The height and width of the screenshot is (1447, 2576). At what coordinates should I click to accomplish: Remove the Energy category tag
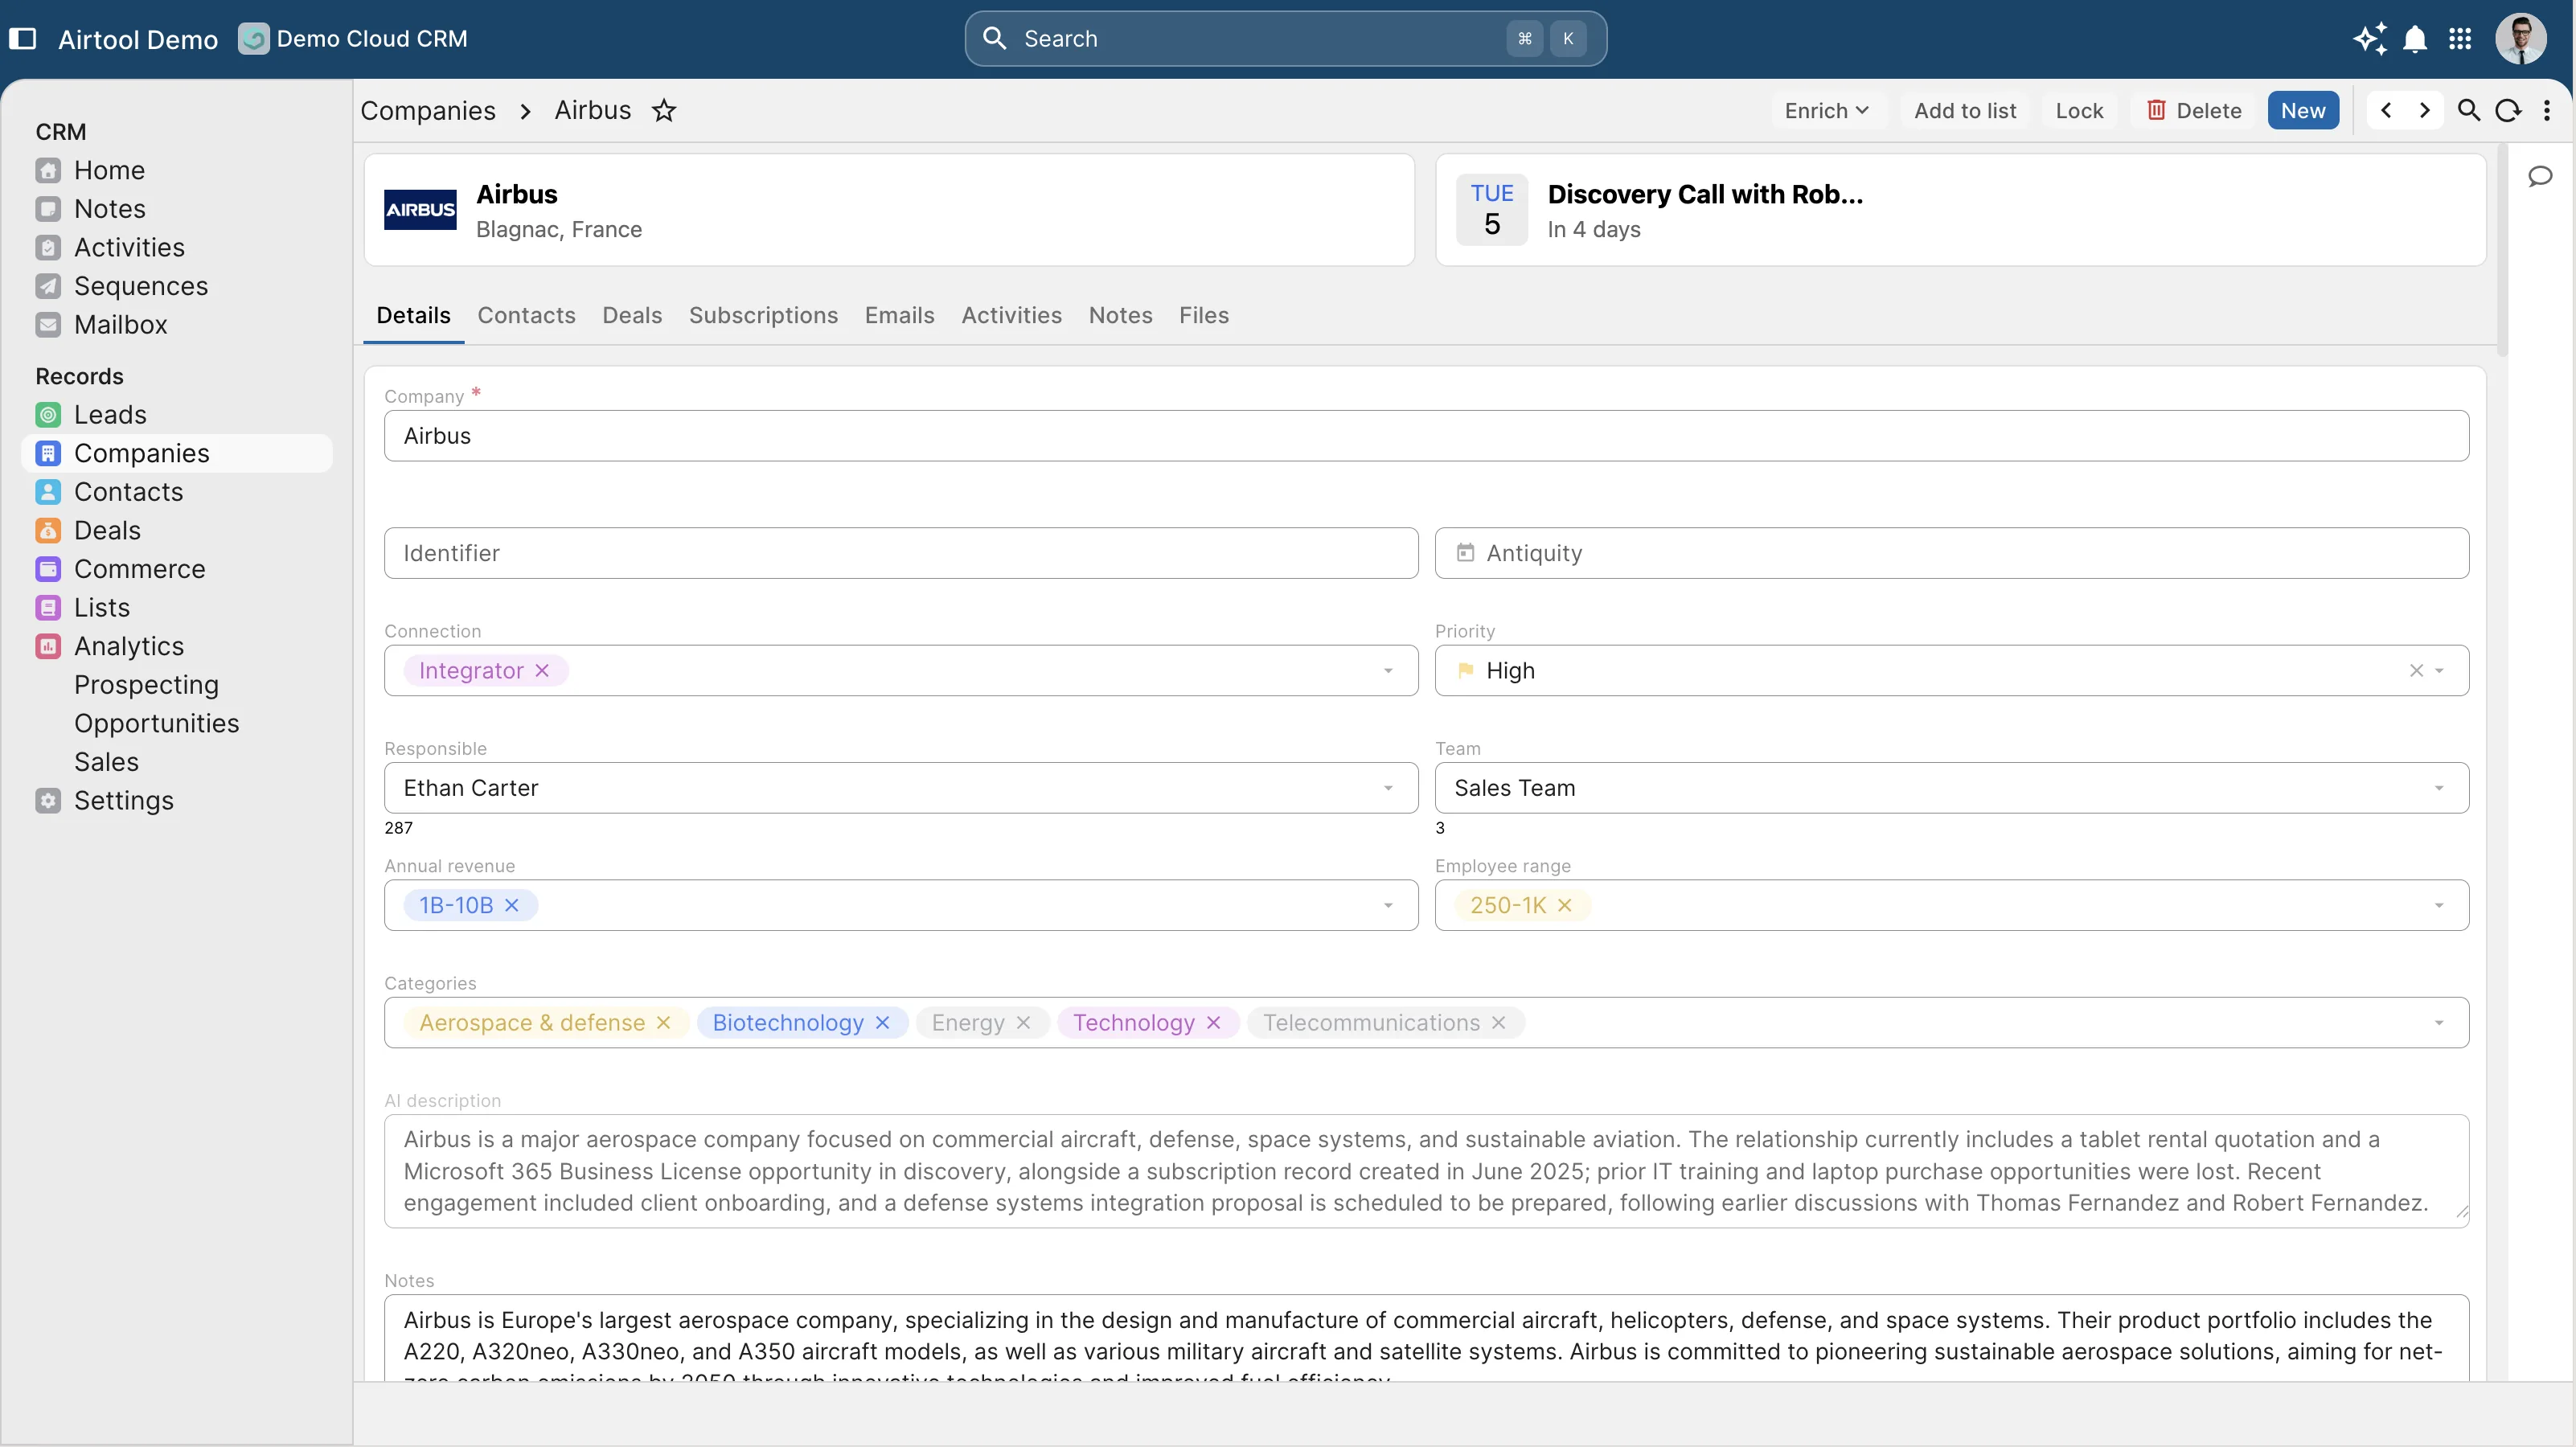click(1023, 1022)
